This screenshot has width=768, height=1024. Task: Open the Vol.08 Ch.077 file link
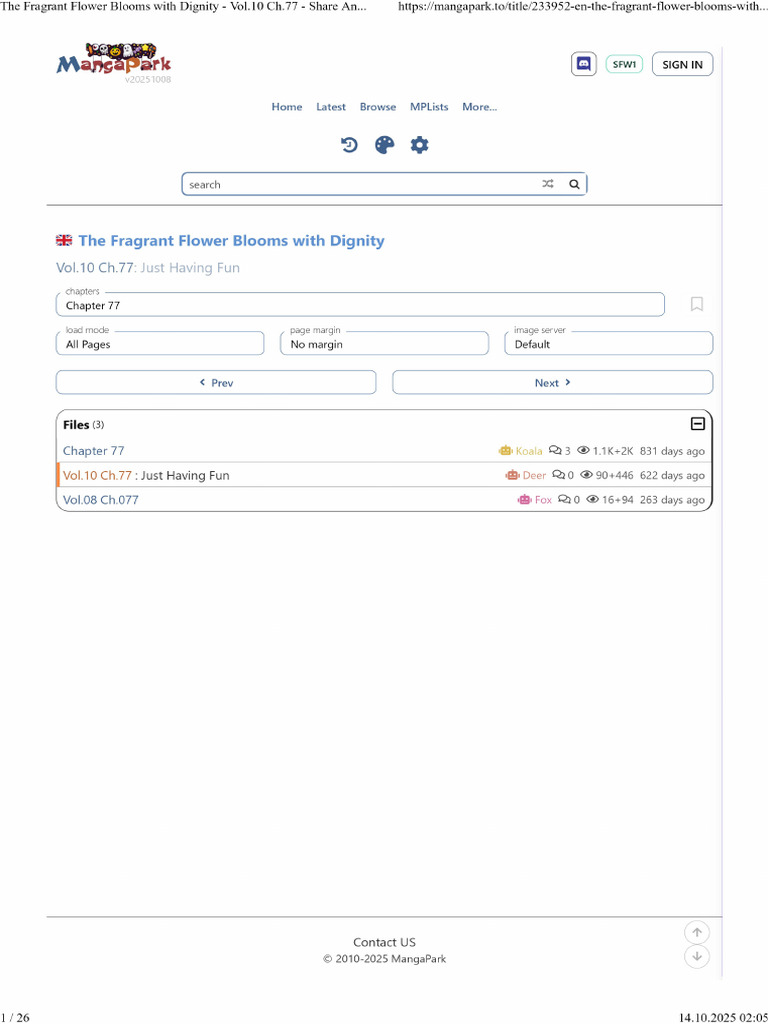click(101, 500)
